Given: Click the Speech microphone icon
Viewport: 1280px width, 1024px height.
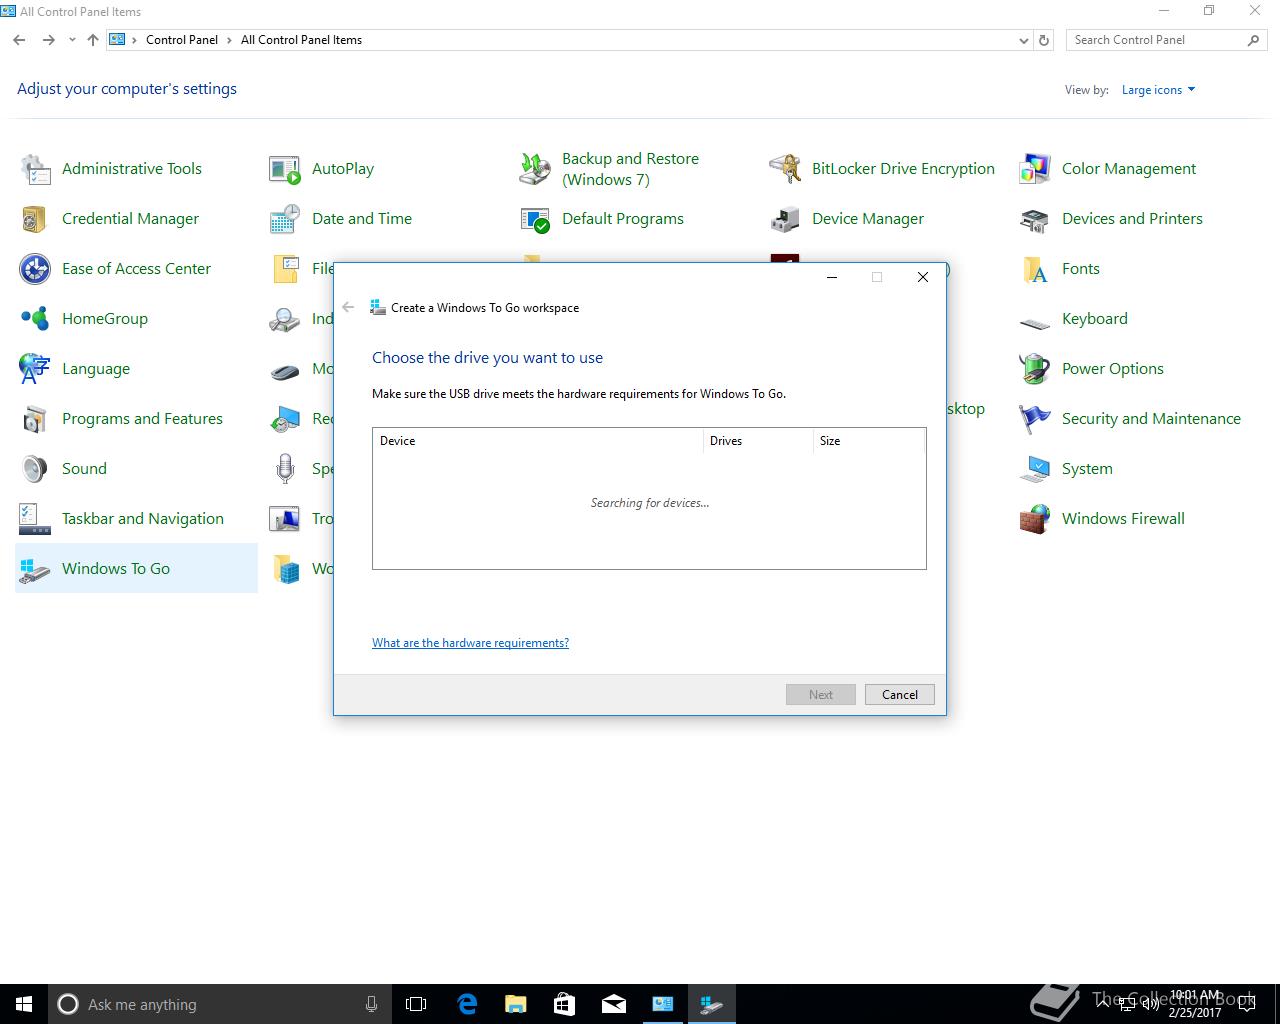Looking at the screenshot, I should (x=285, y=469).
